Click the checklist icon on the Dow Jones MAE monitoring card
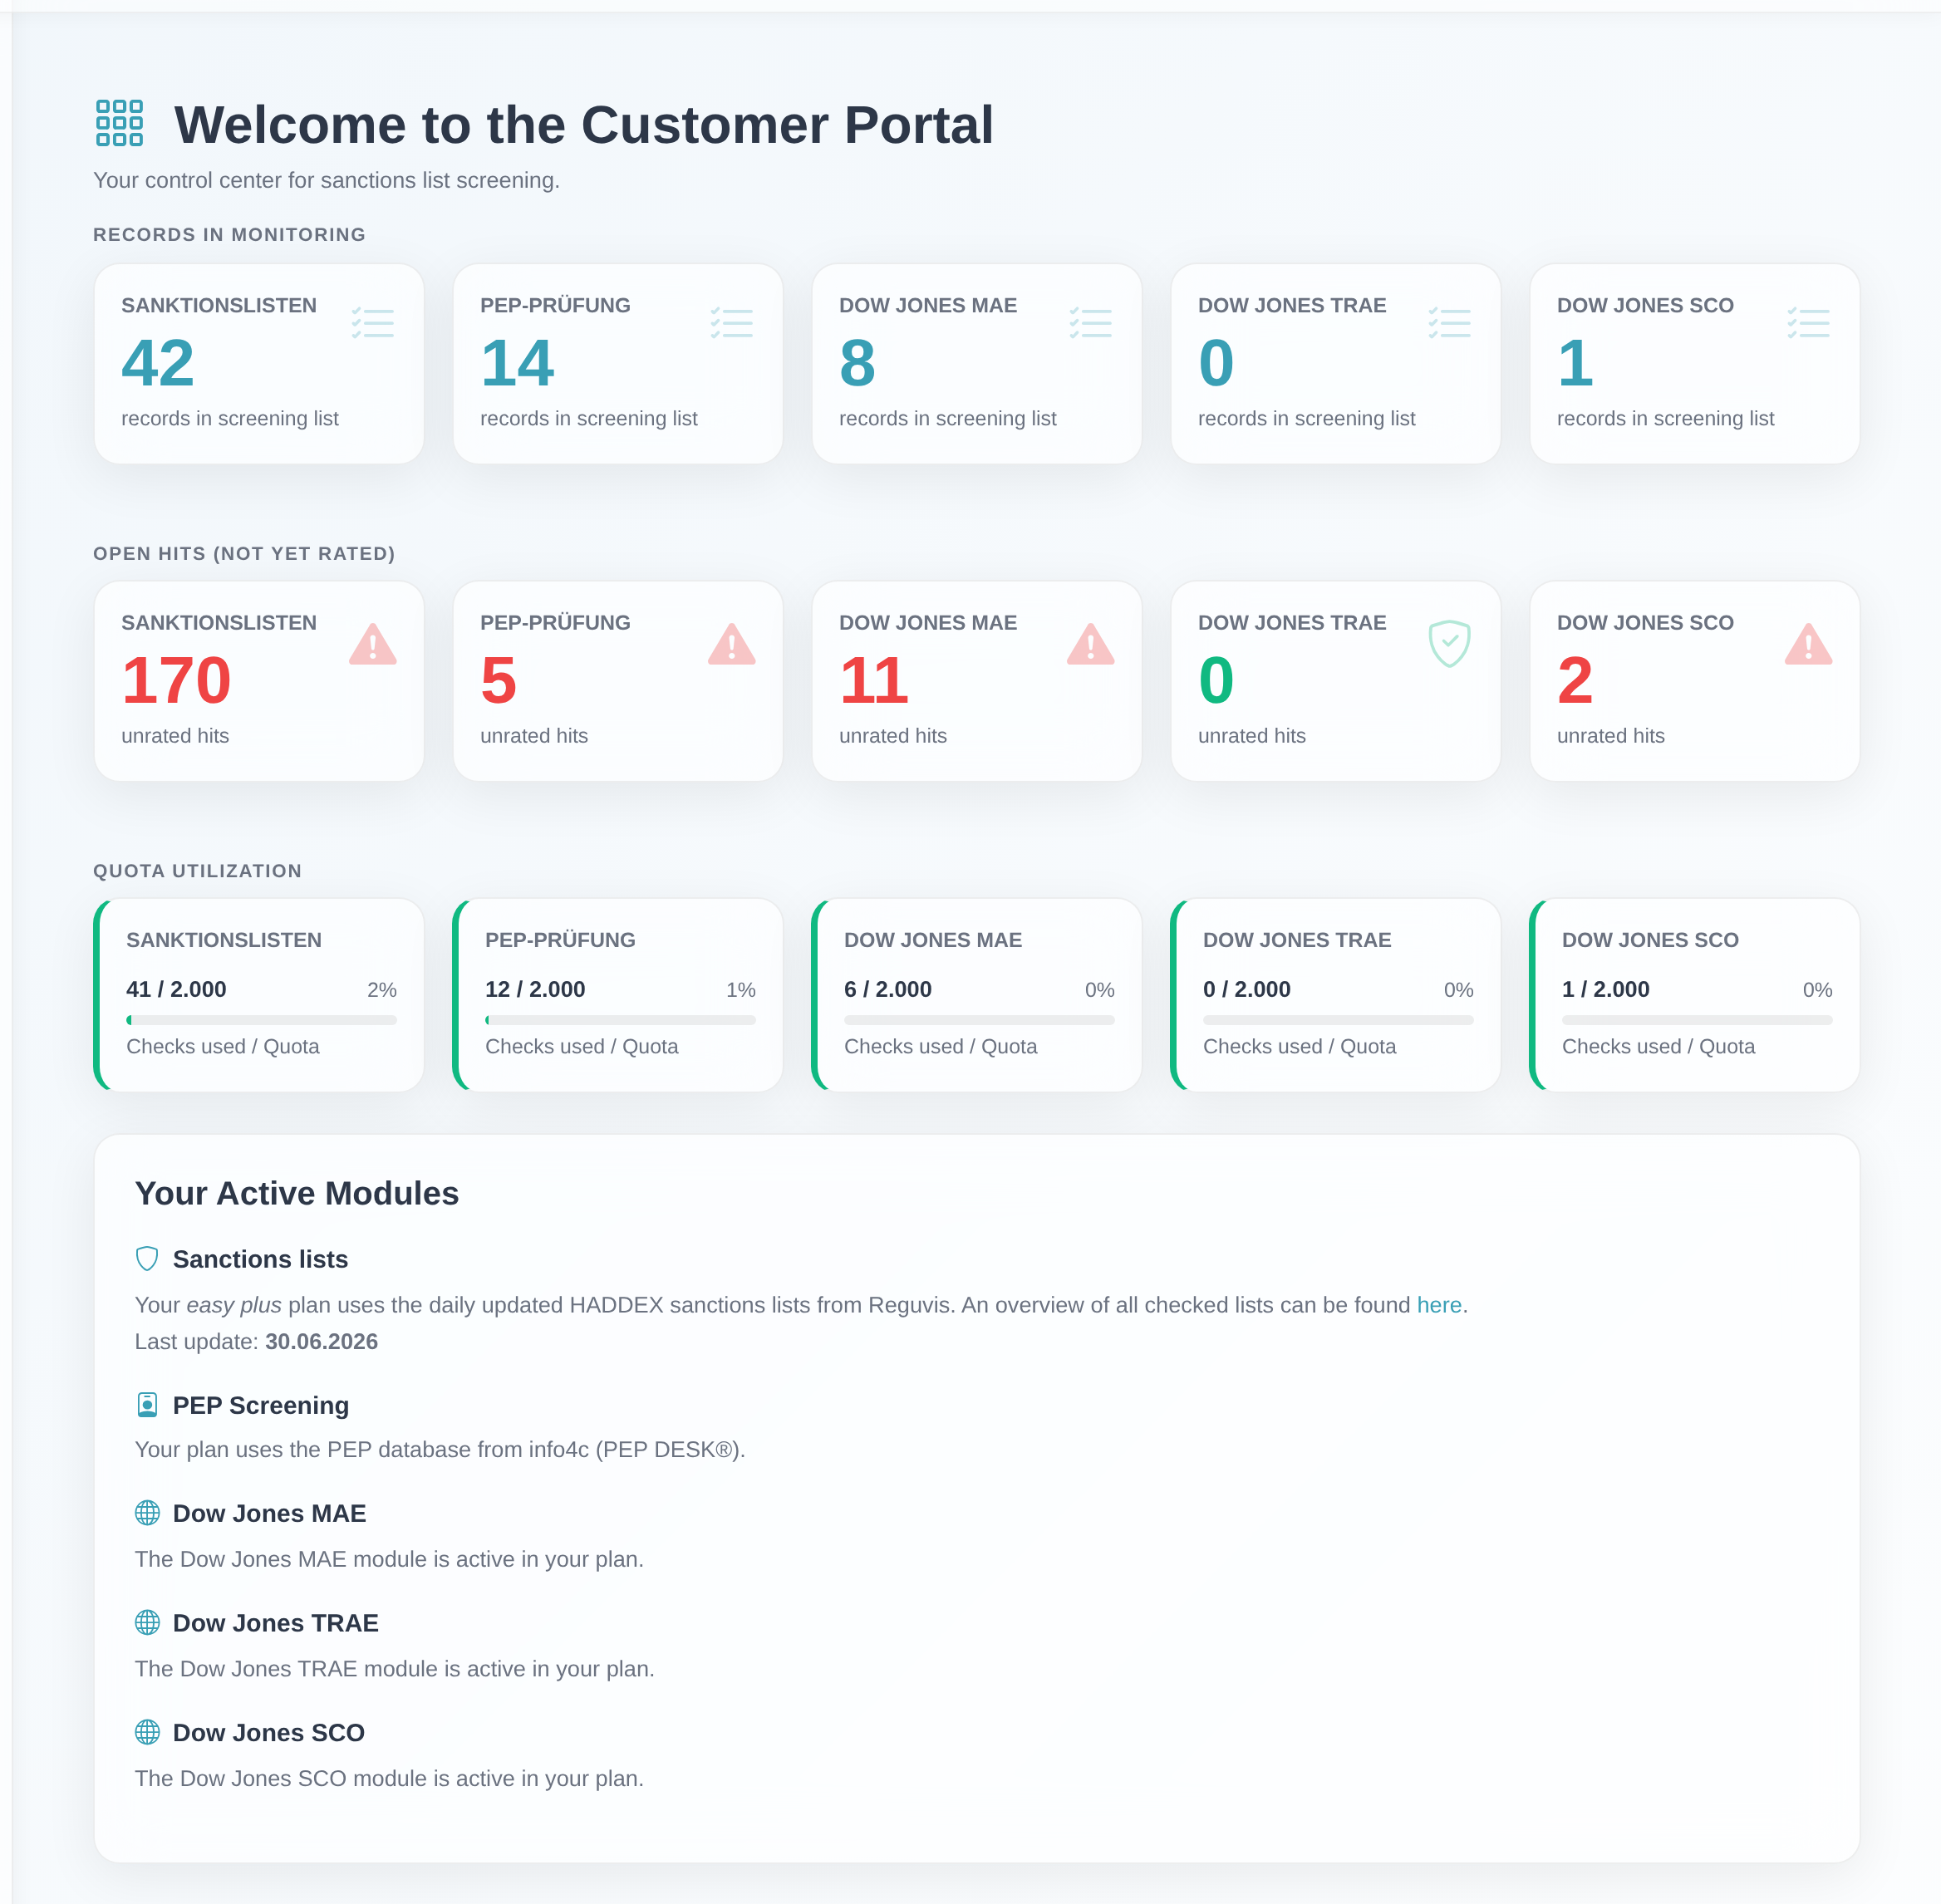1941x1904 pixels. click(x=1091, y=323)
